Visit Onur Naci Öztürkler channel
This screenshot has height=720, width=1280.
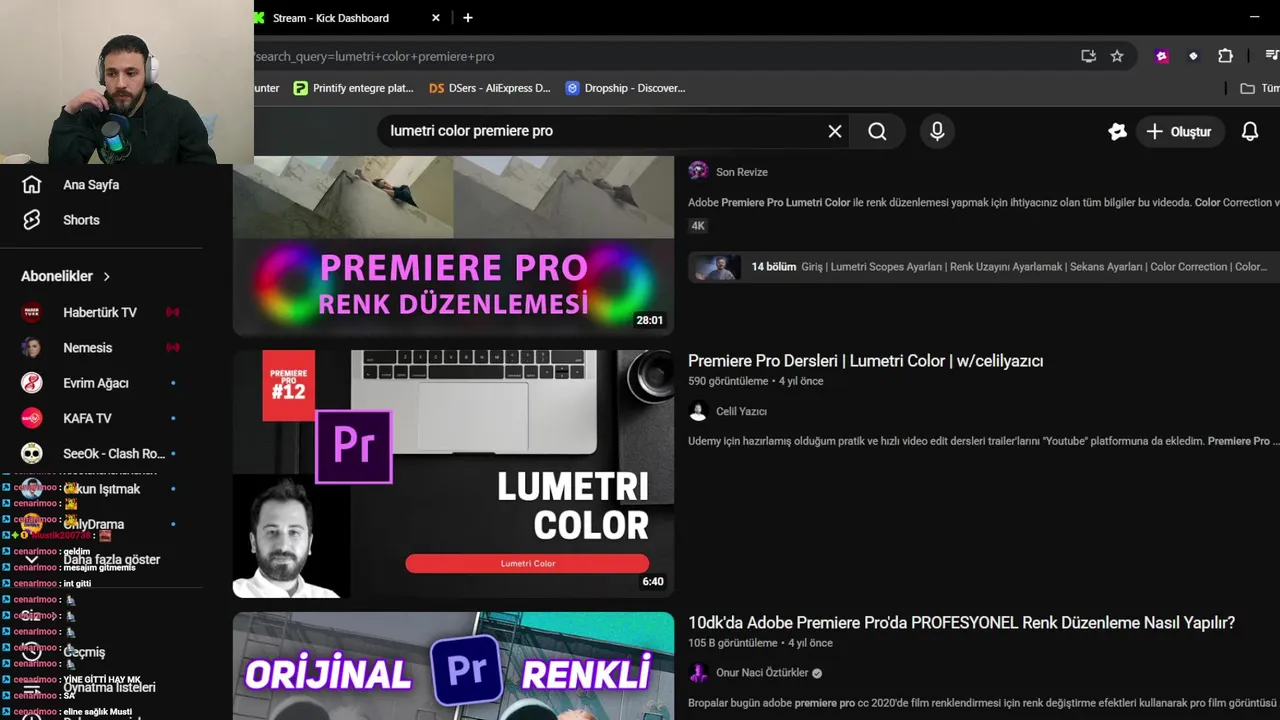tap(762, 673)
